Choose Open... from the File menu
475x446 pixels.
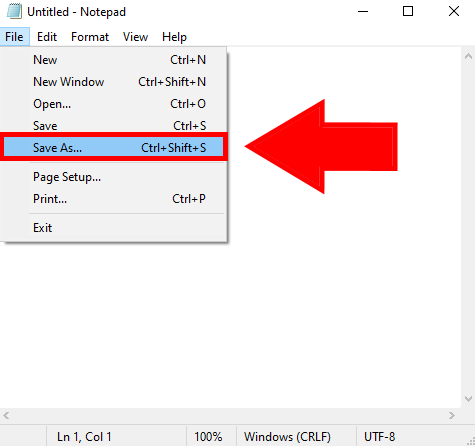point(113,104)
